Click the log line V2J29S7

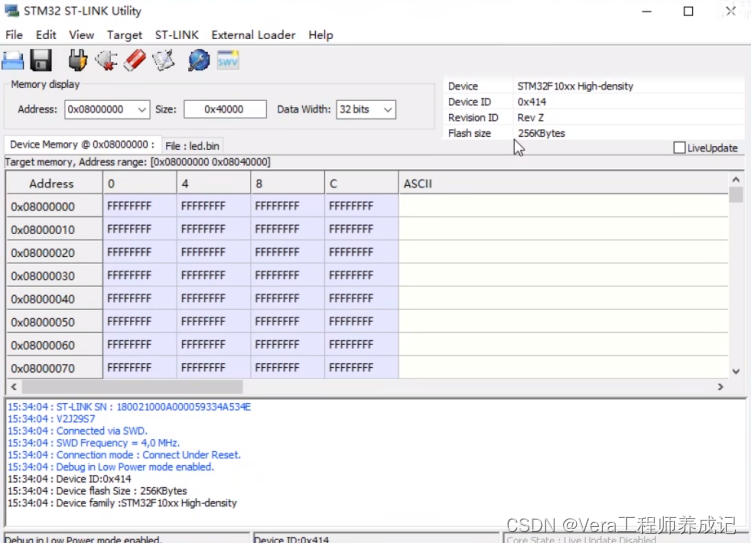[51, 419]
